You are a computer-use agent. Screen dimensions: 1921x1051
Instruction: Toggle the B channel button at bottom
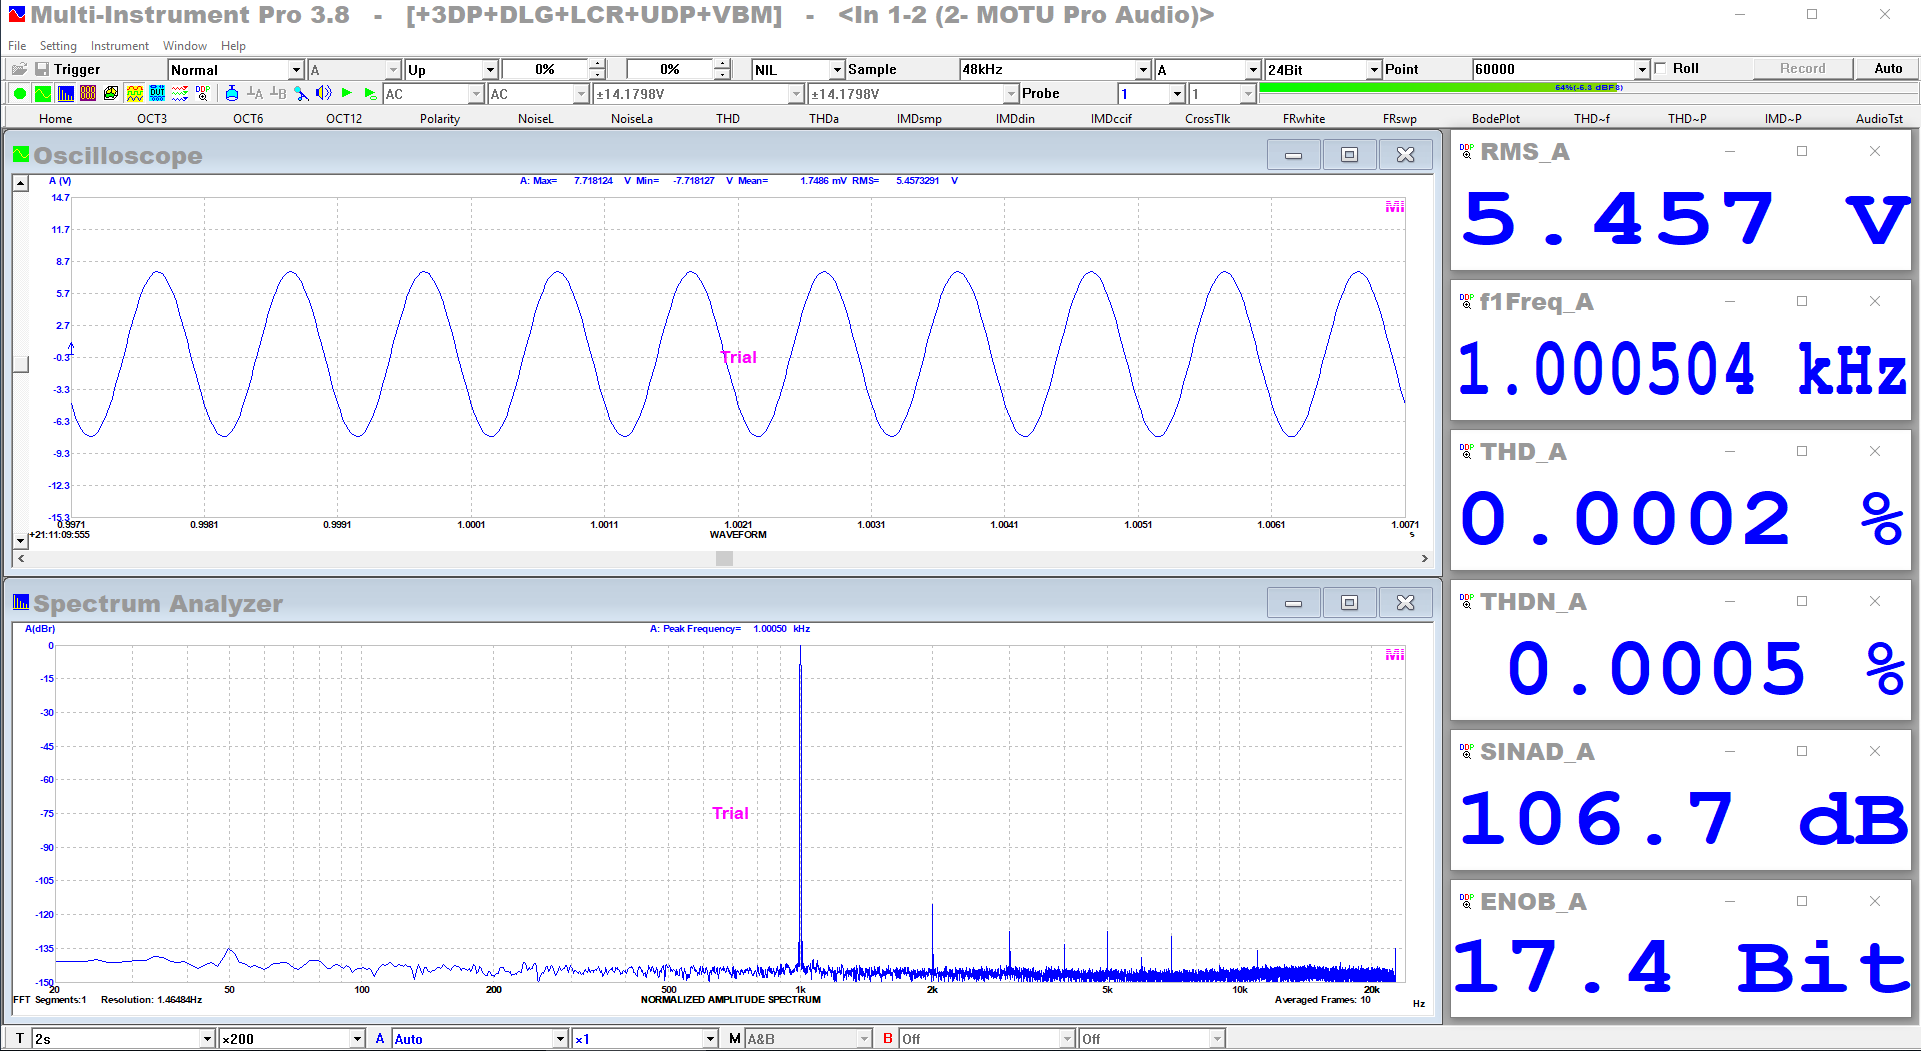point(887,1039)
